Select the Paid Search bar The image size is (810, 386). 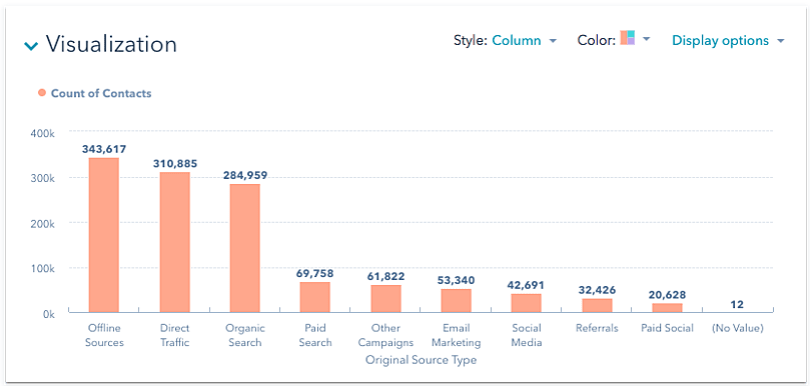(x=315, y=297)
